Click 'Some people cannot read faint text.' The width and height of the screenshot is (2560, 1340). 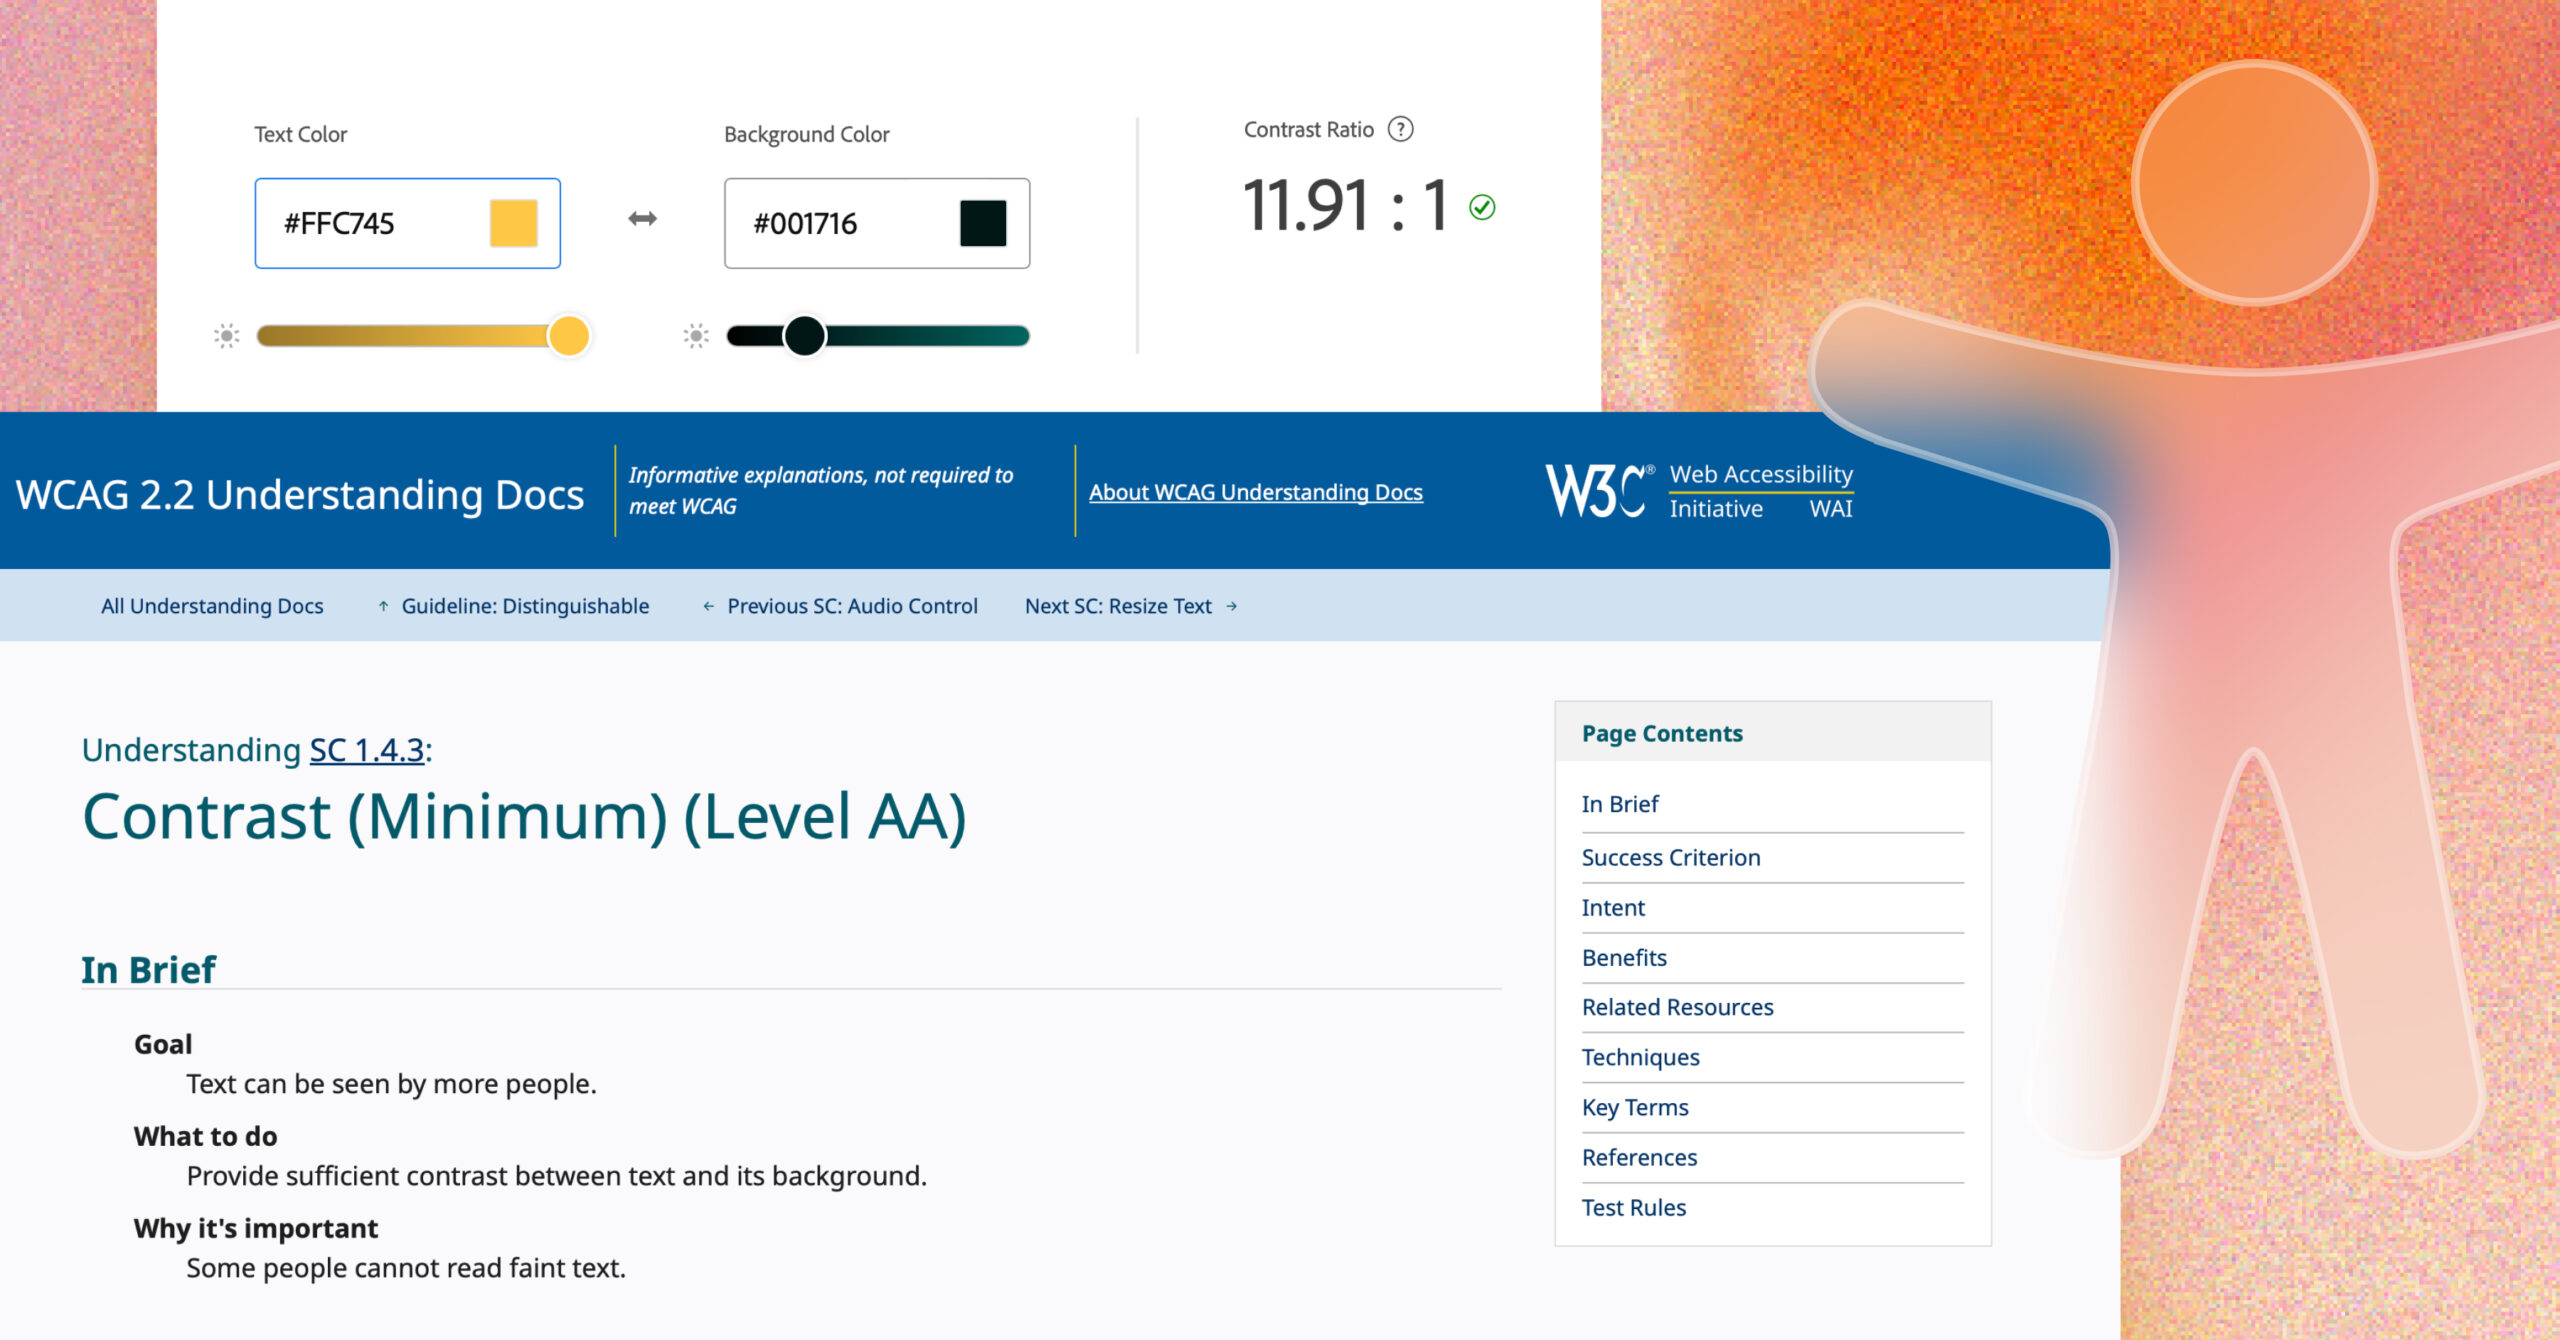tap(406, 1269)
